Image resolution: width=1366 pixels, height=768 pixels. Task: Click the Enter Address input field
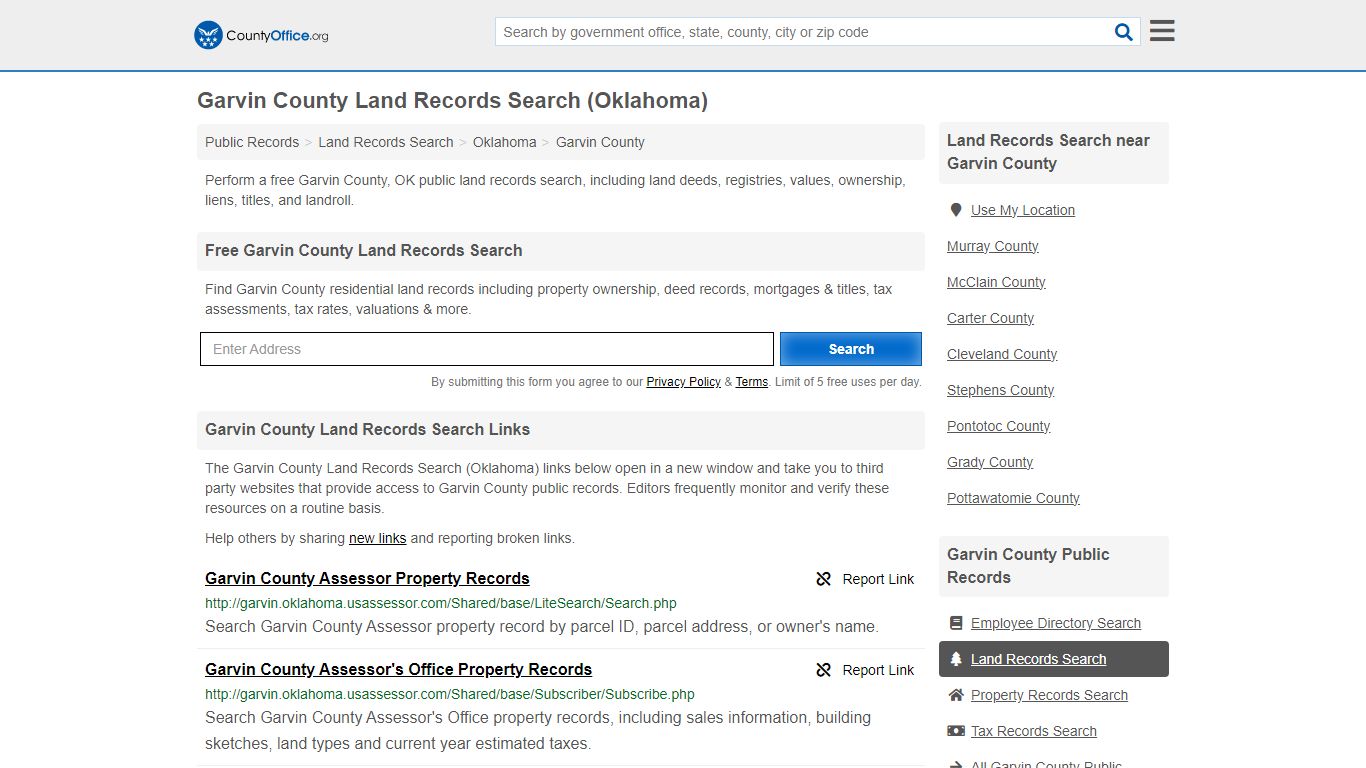pos(487,349)
